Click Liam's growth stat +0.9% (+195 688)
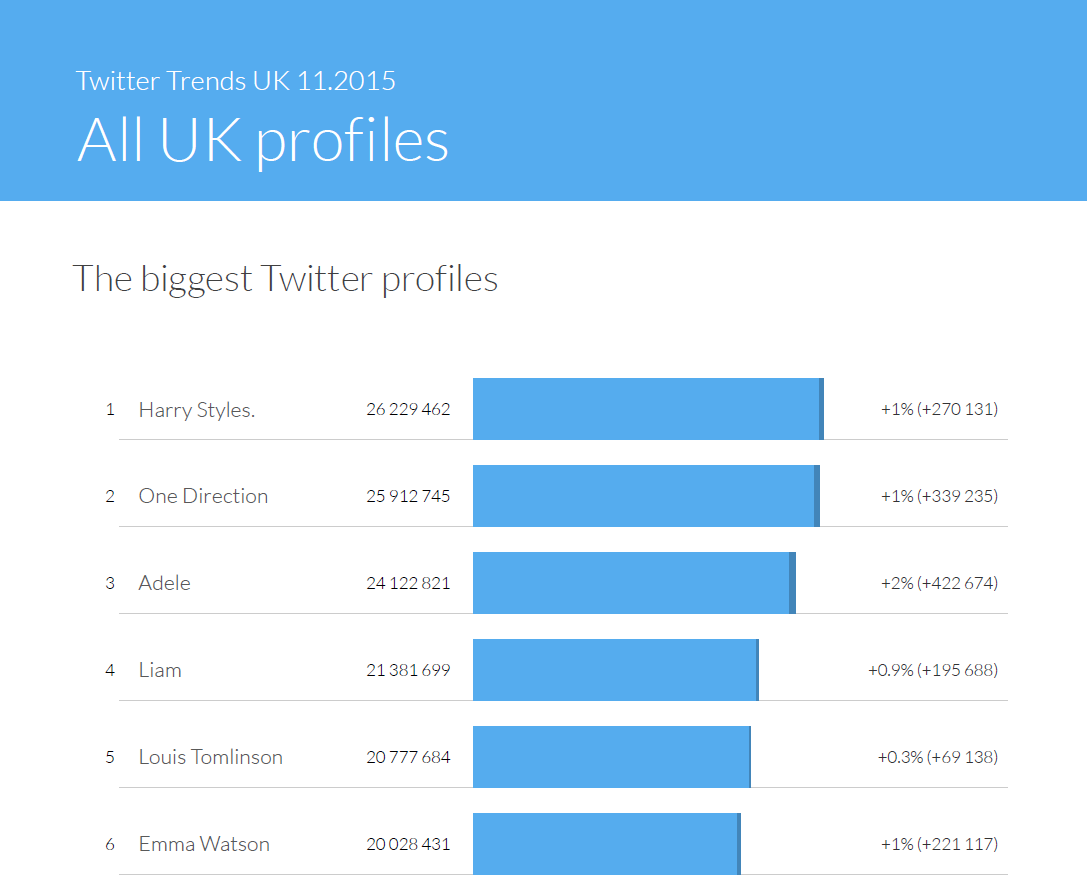Screen dimensions: 1087x896 pos(932,671)
